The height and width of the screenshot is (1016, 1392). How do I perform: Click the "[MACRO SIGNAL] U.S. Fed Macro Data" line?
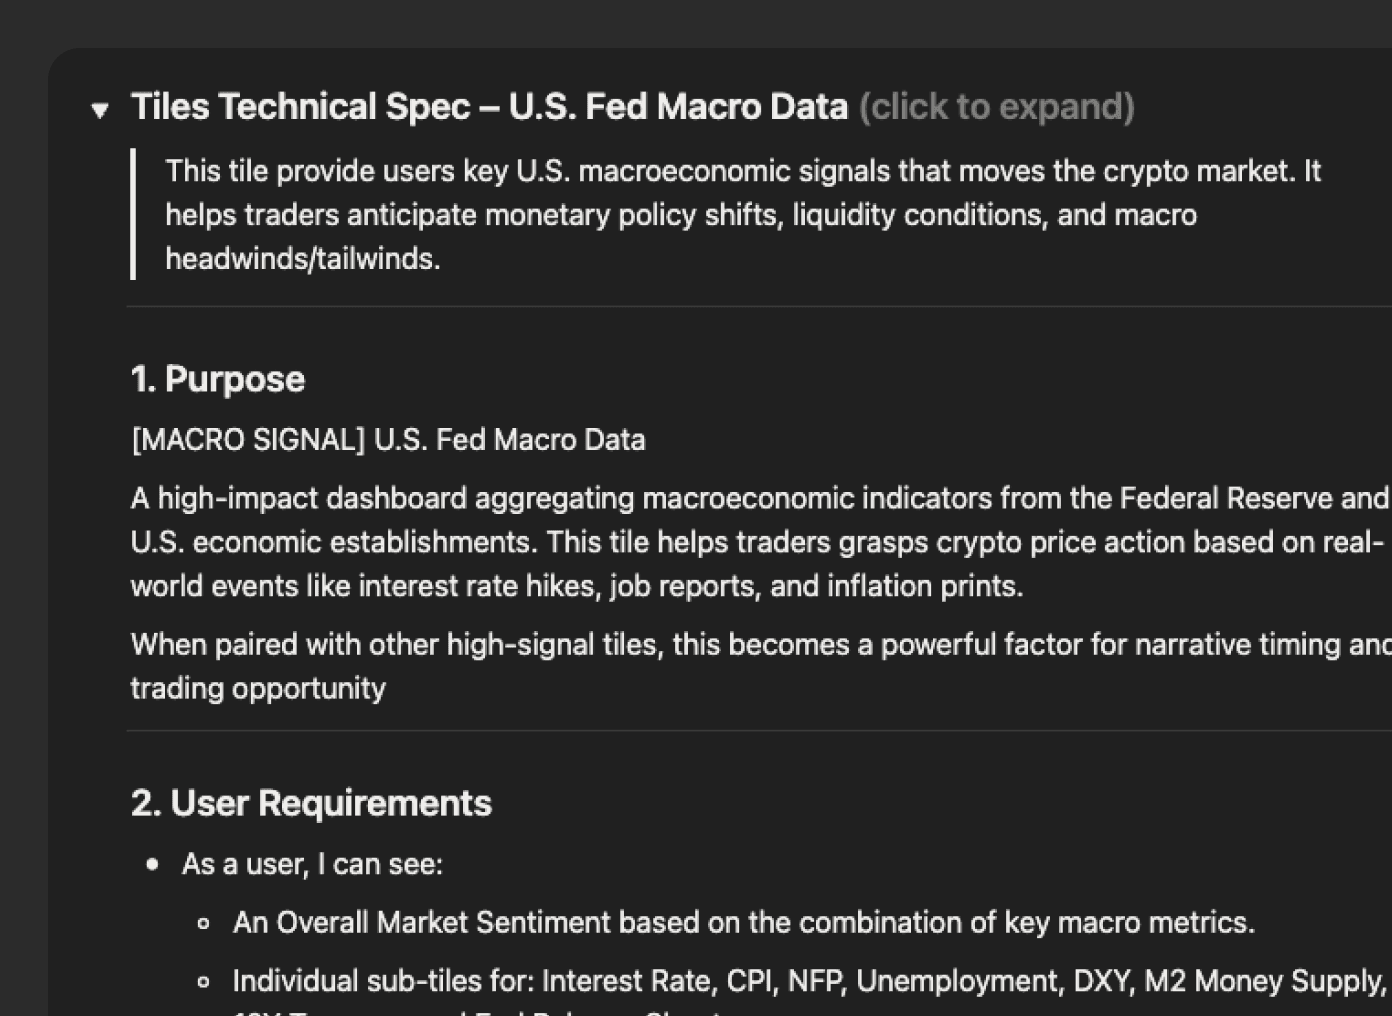tap(388, 440)
